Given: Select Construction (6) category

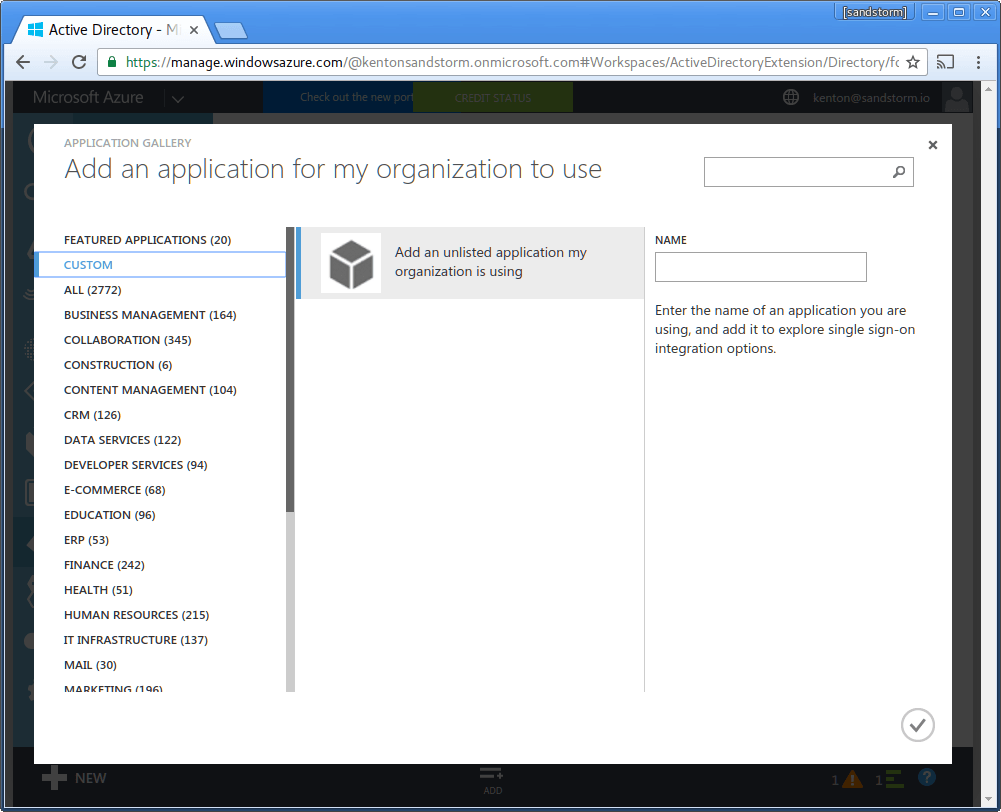Looking at the screenshot, I should pyautogui.click(x=118, y=365).
